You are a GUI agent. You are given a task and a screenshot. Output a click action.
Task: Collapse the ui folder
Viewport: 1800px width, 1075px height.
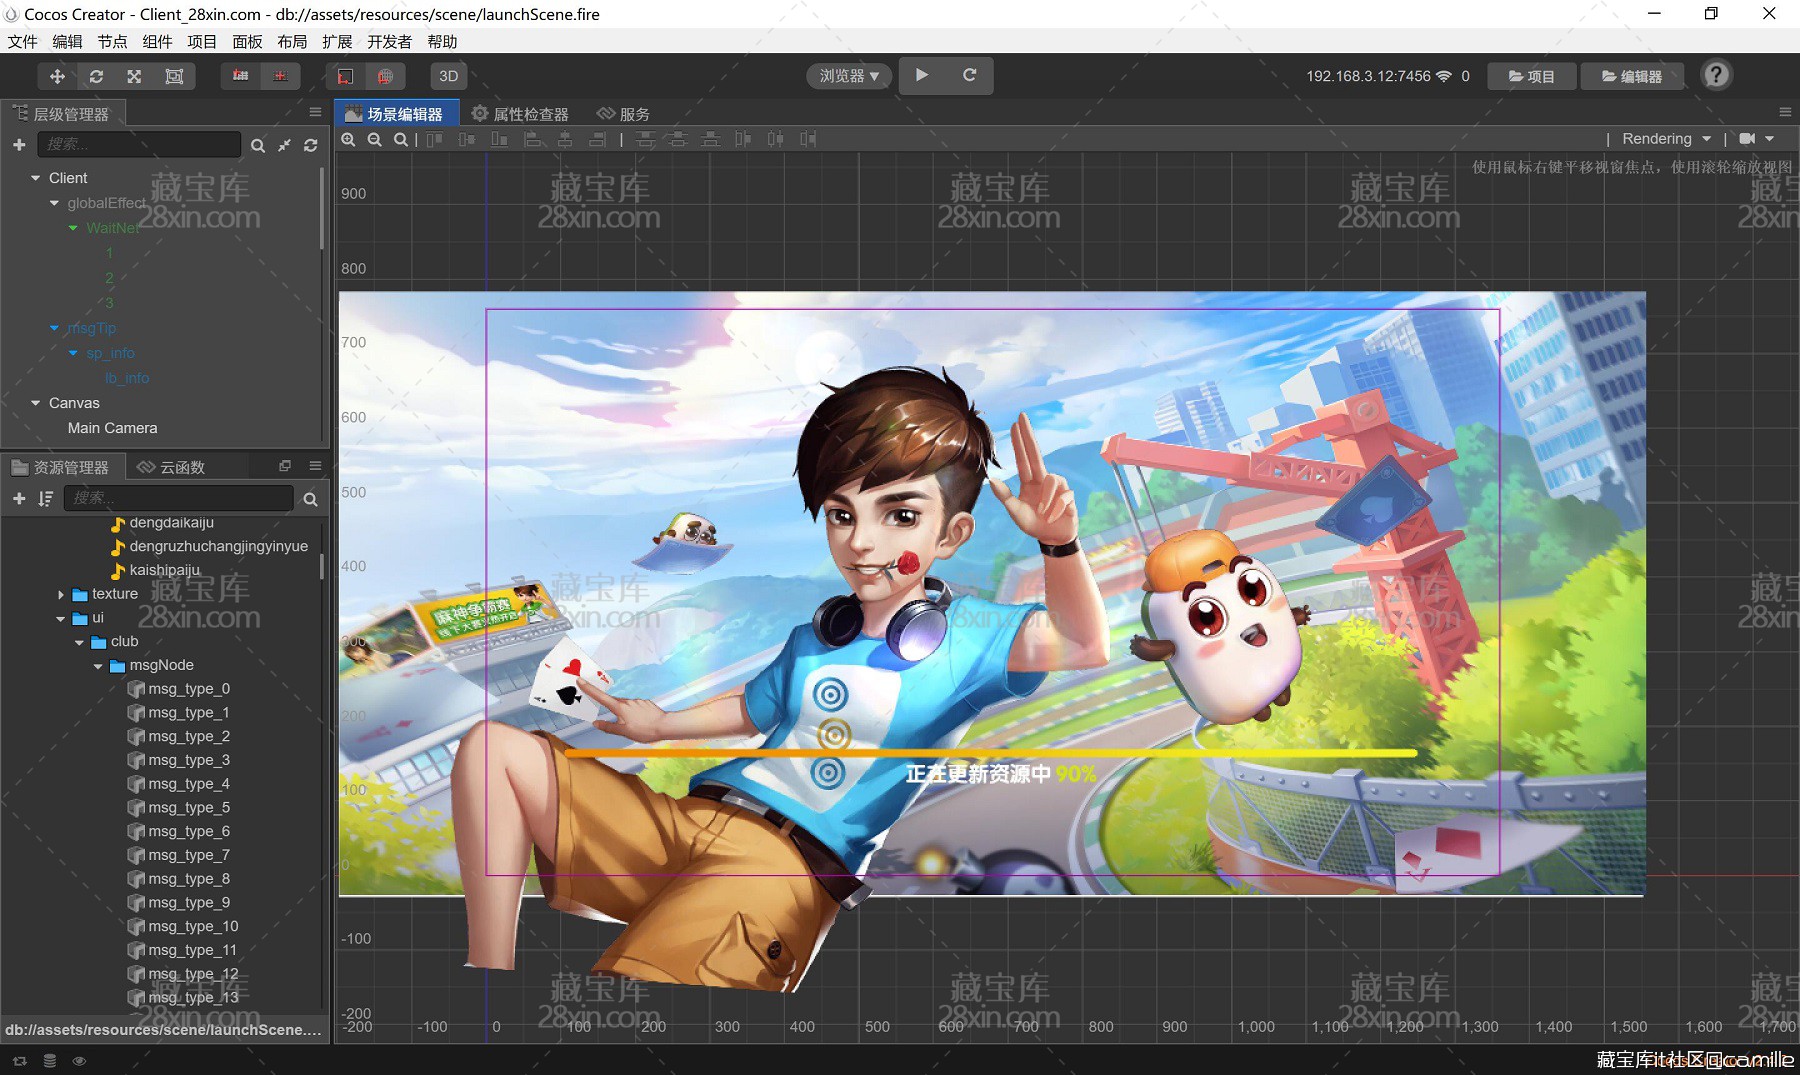pyautogui.click(x=61, y=618)
